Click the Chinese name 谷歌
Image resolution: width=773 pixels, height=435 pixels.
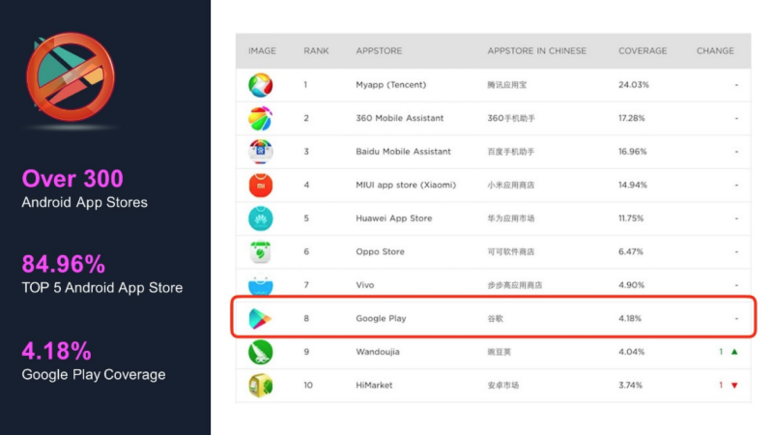pos(495,319)
